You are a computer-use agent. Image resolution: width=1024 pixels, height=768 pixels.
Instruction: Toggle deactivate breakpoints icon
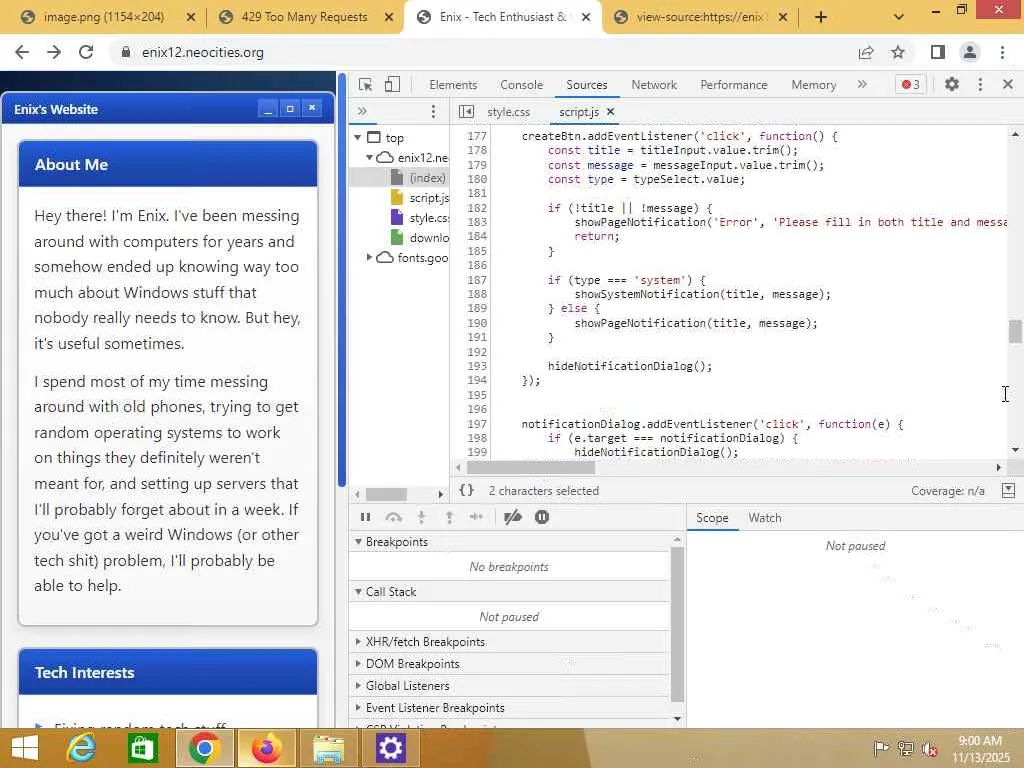click(x=513, y=517)
